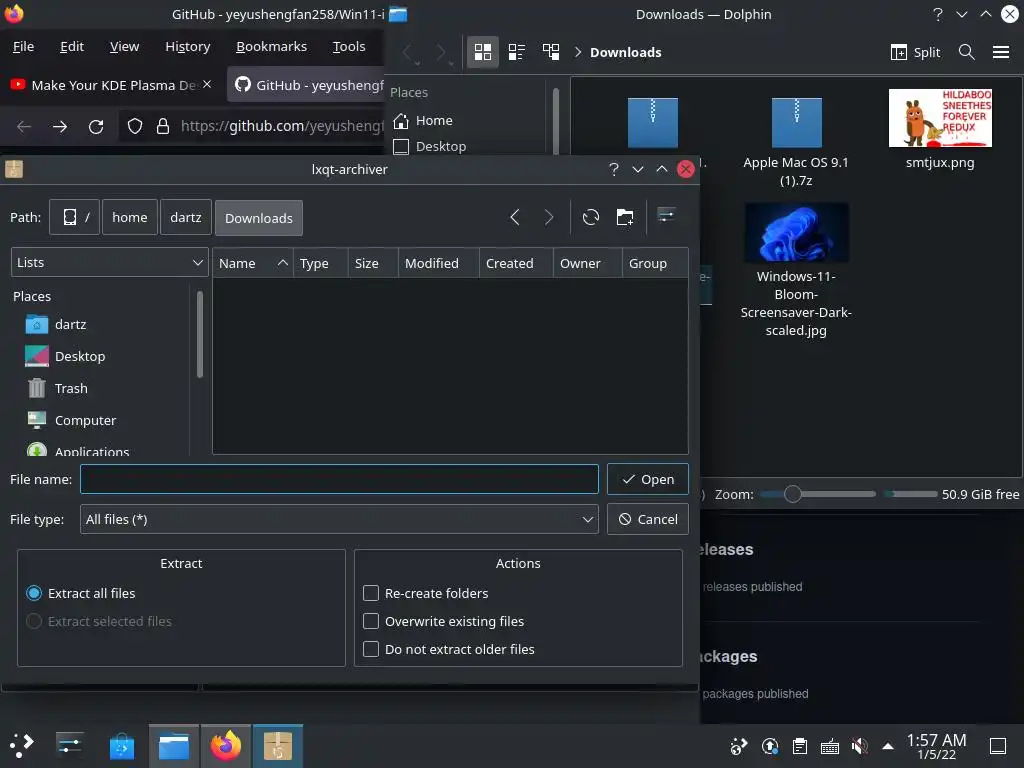Switch Dolphin to compact view mode
The width and height of the screenshot is (1024, 768).
517,52
